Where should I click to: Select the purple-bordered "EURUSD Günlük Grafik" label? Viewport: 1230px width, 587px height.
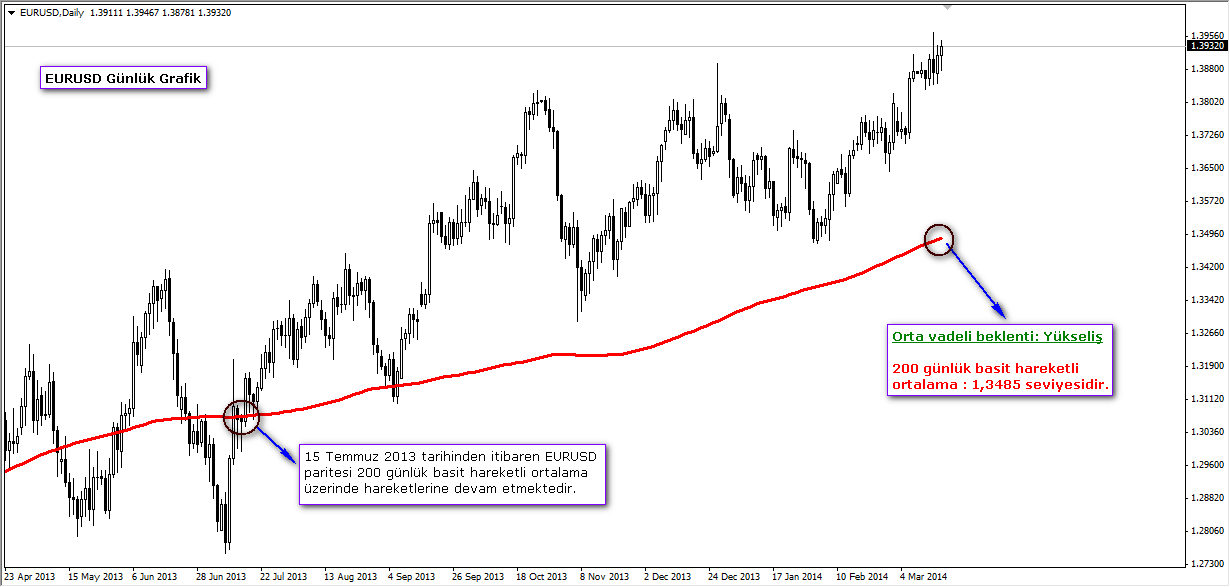point(122,78)
